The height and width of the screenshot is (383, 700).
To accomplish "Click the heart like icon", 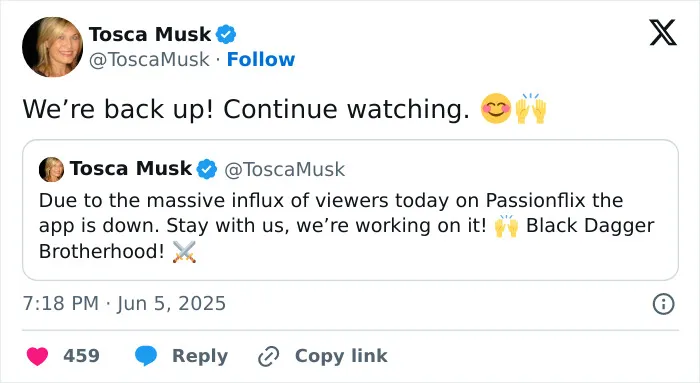I will click(38, 356).
